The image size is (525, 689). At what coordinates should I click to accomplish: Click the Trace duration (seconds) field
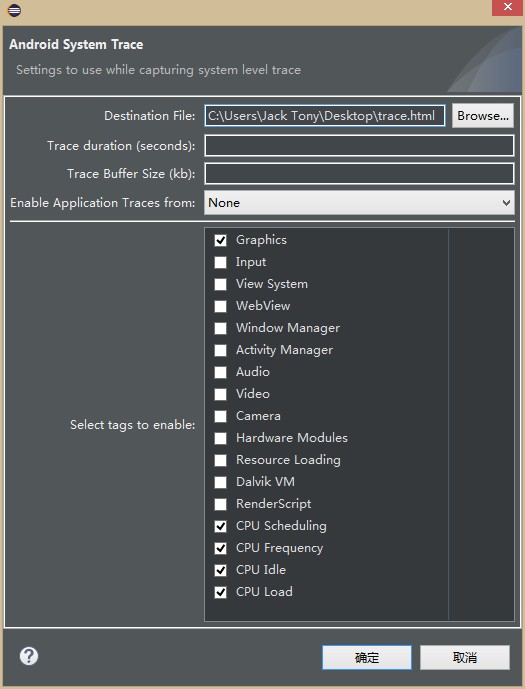(359, 145)
